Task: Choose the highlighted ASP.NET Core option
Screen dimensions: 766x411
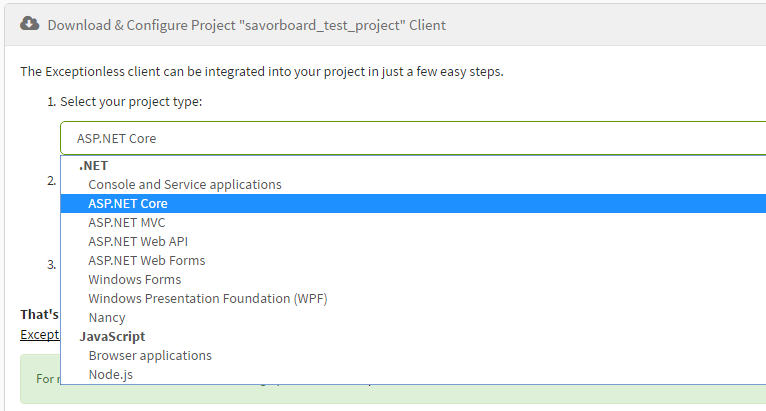Action: (x=413, y=203)
